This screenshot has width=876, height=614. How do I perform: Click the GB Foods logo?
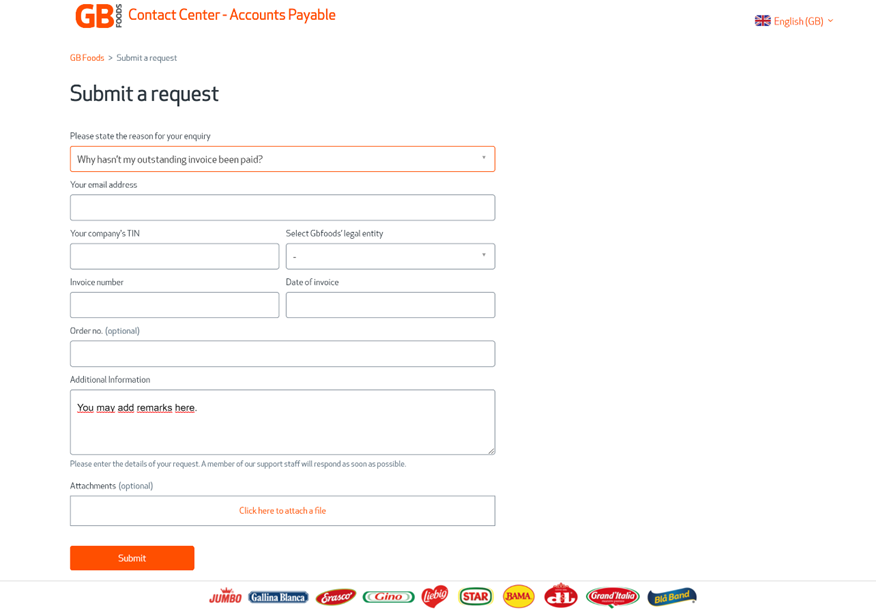tap(99, 16)
